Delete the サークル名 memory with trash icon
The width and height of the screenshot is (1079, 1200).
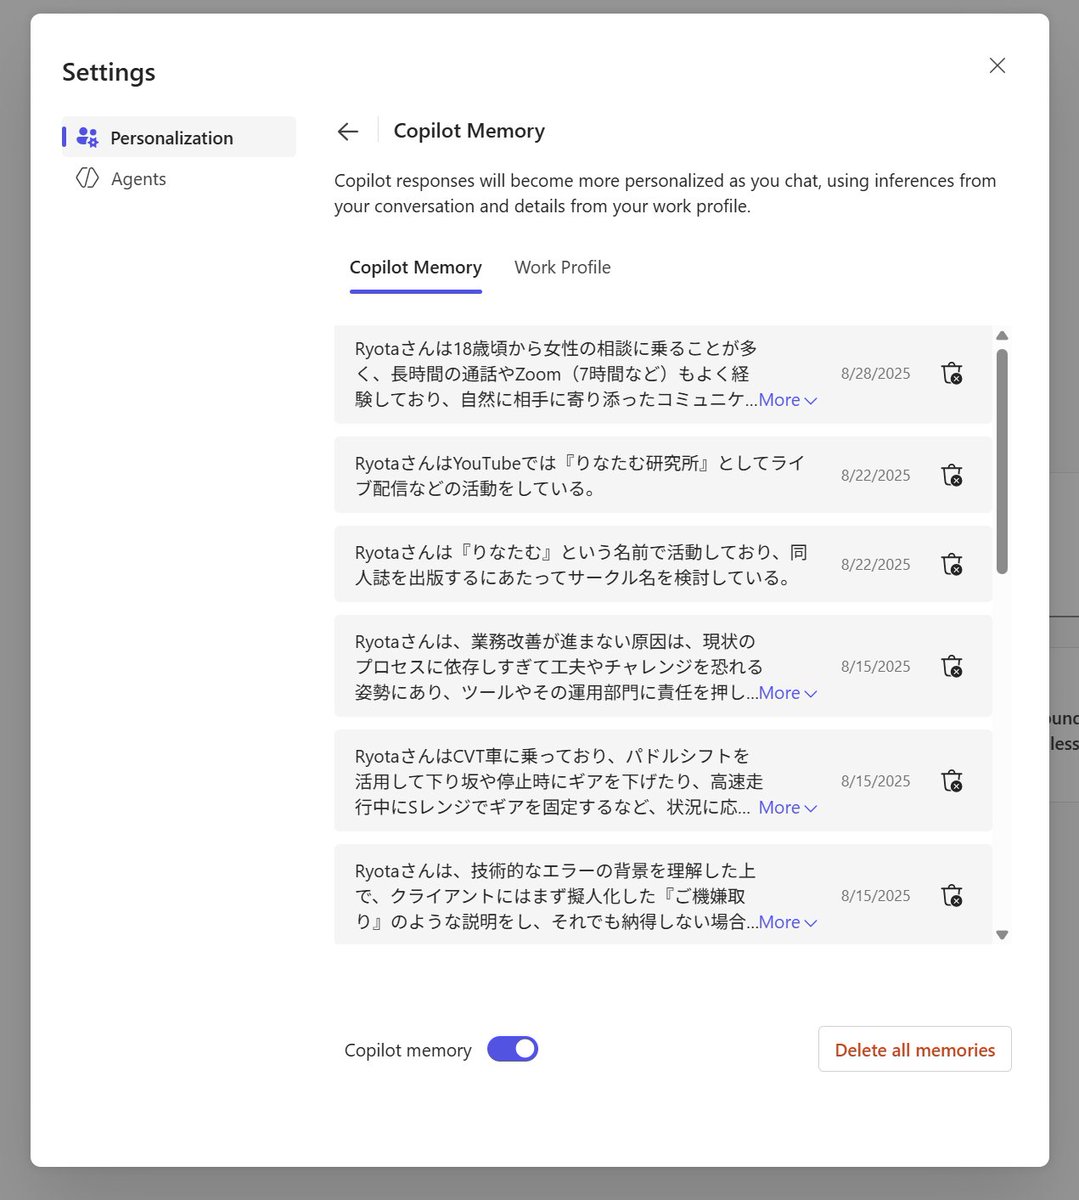coord(952,564)
